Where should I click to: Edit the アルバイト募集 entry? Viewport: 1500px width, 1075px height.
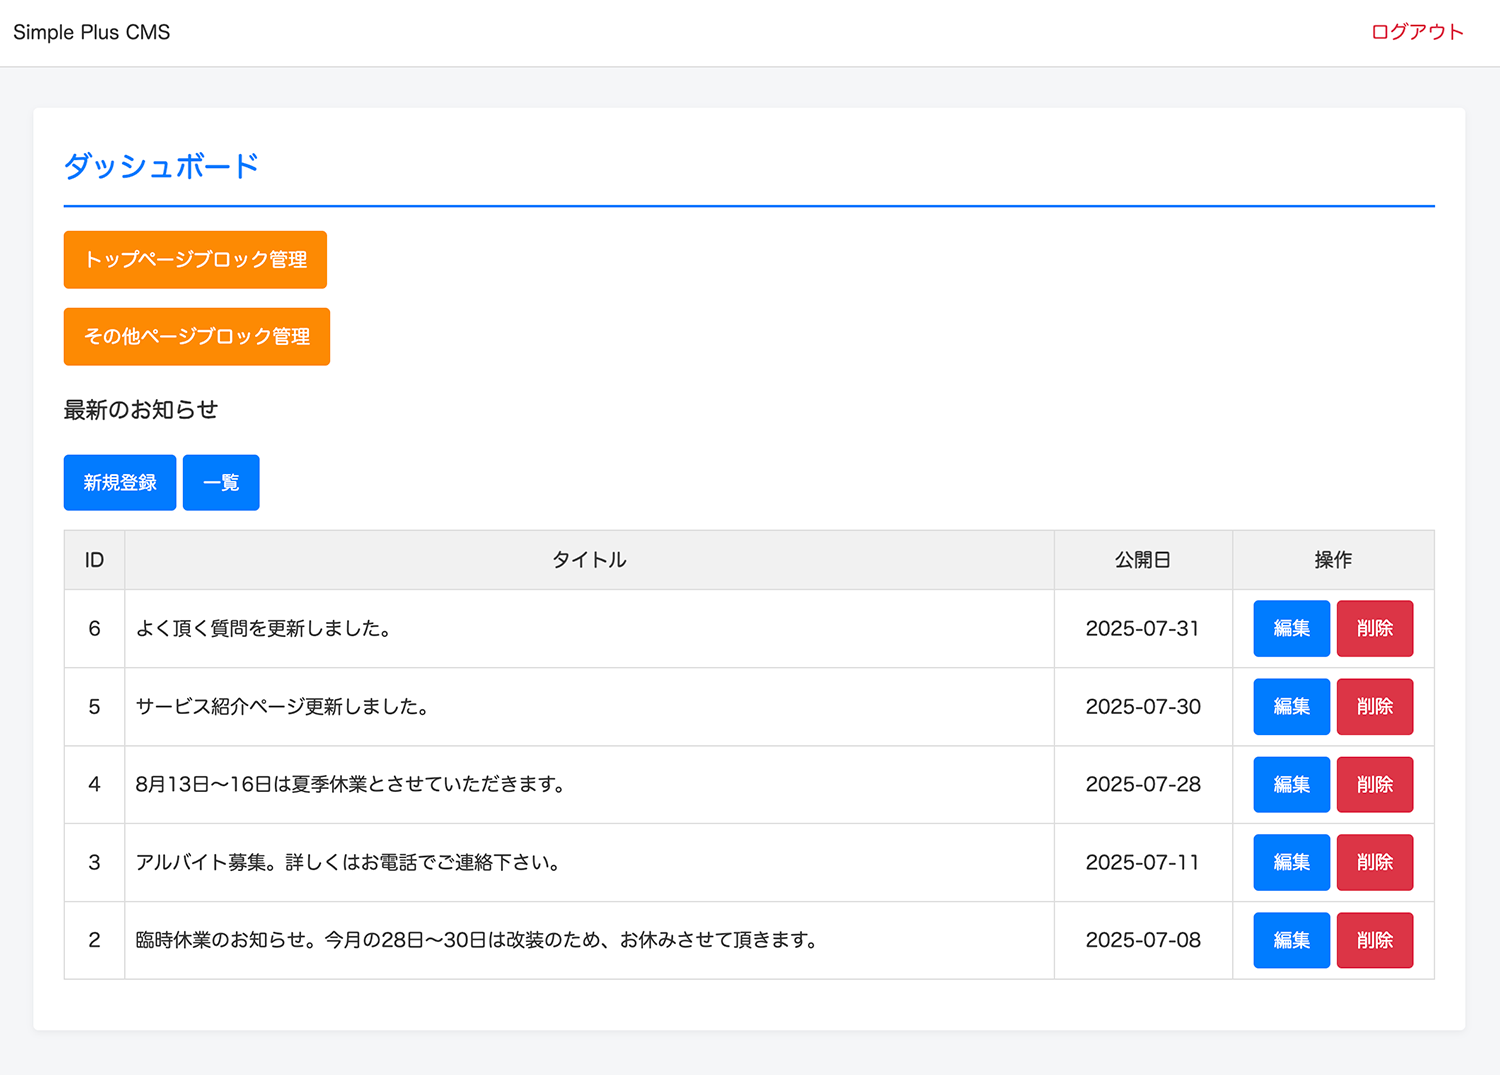(x=1291, y=863)
